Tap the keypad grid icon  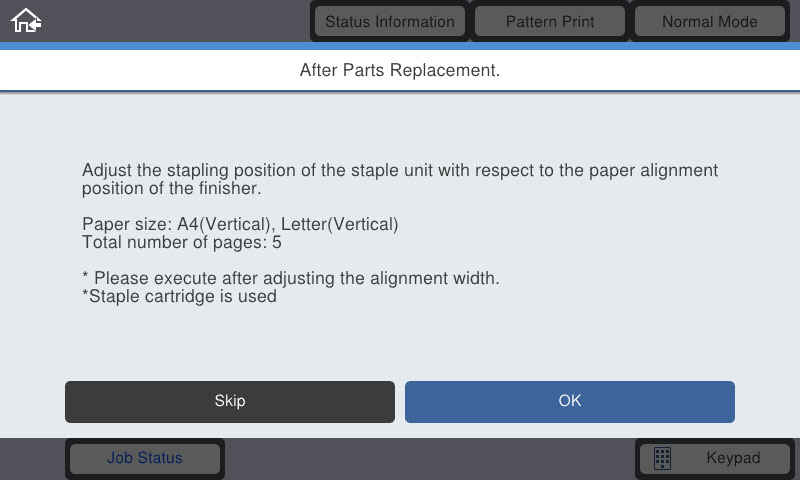click(662, 458)
